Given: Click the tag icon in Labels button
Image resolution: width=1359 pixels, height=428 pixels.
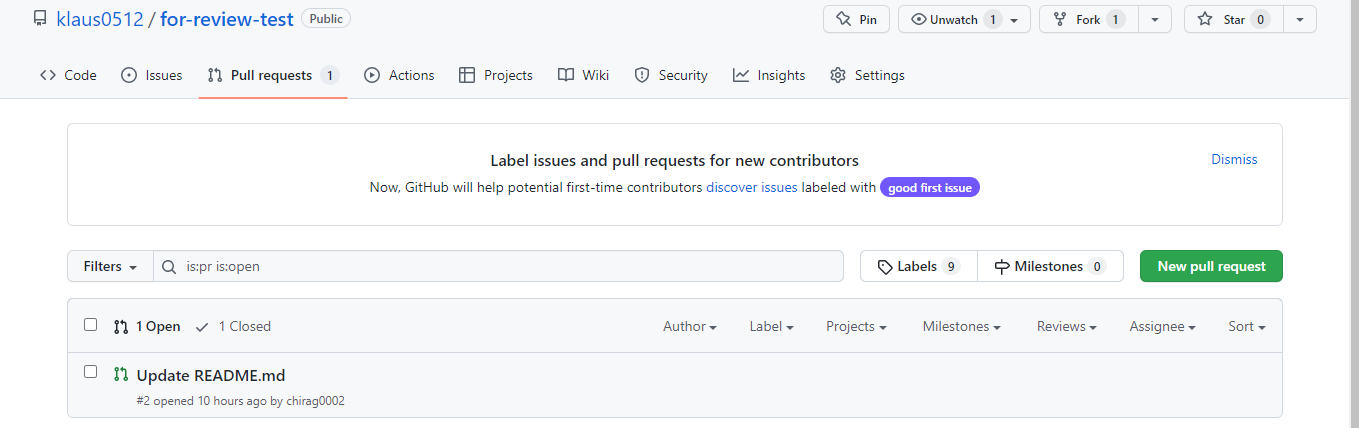Looking at the screenshot, I should click(x=884, y=267).
